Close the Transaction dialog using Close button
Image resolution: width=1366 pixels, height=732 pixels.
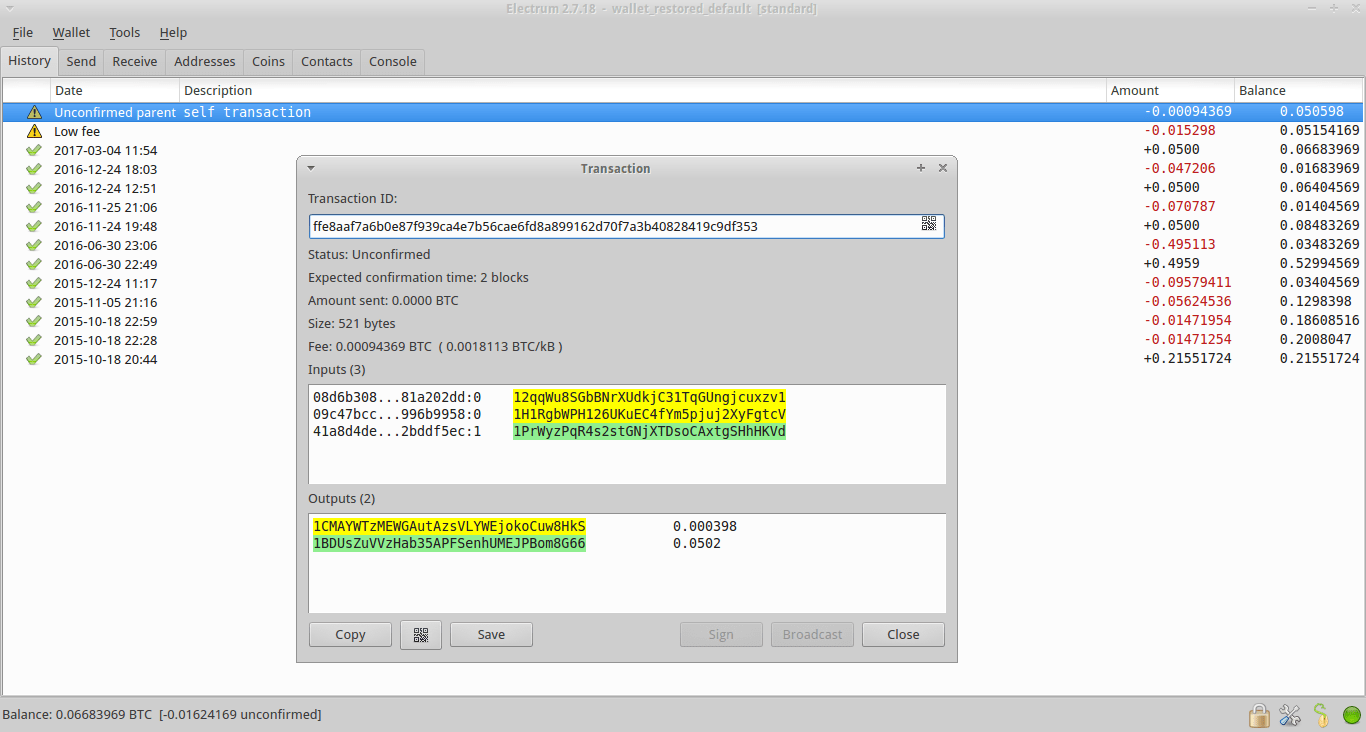[x=903, y=635]
